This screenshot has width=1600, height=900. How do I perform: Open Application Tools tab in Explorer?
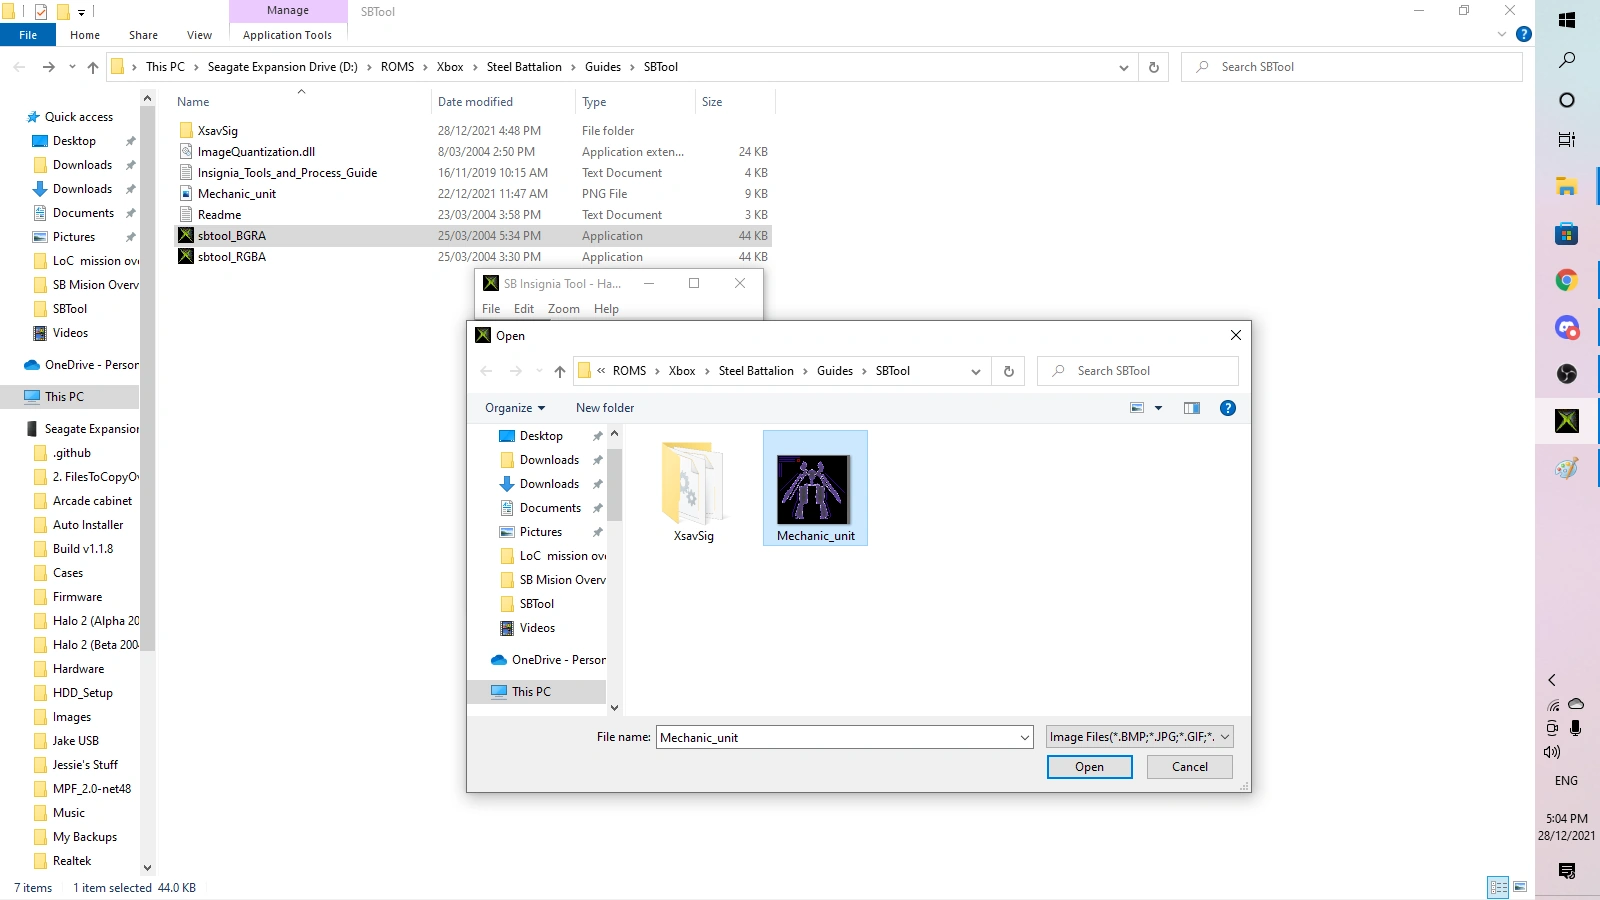pyautogui.click(x=287, y=35)
